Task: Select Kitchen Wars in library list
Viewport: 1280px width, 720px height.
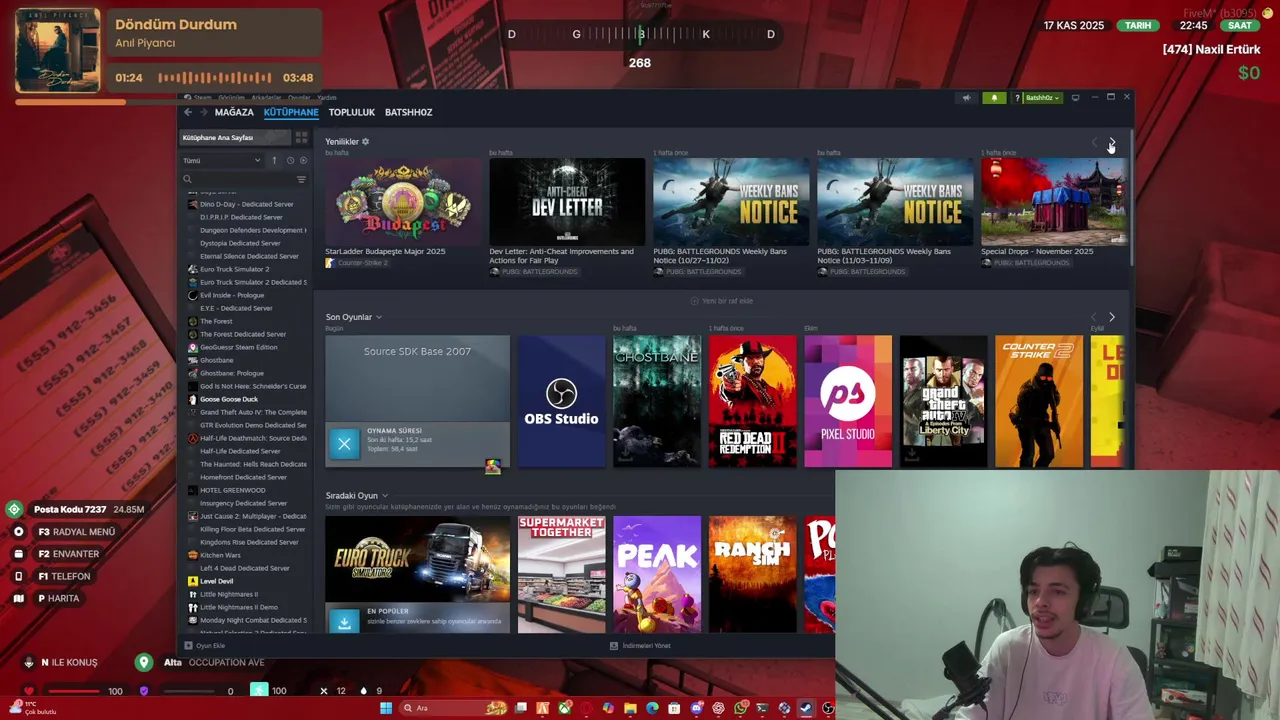Action: click(220, 555)
